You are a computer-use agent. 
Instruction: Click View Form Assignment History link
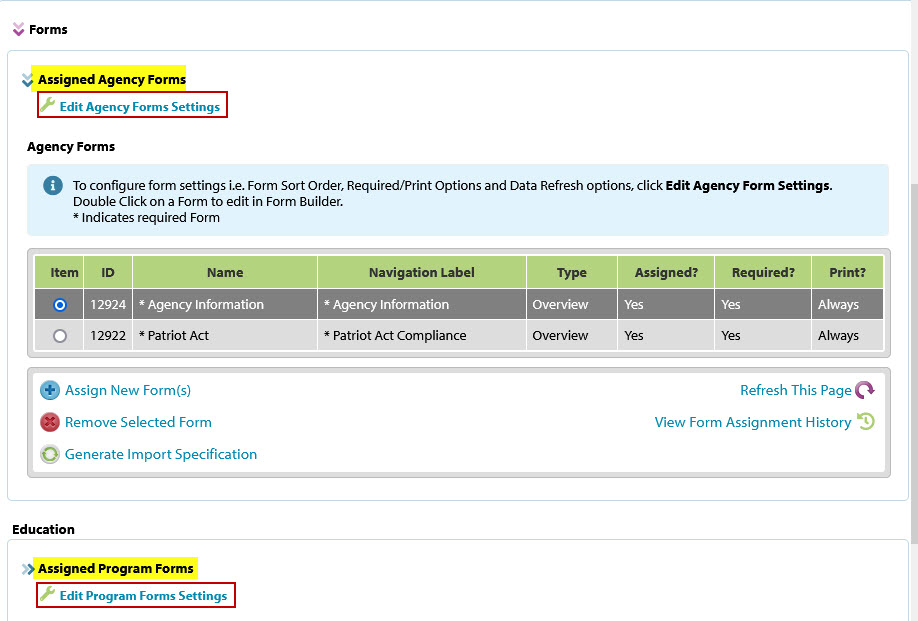pos(752,422)
